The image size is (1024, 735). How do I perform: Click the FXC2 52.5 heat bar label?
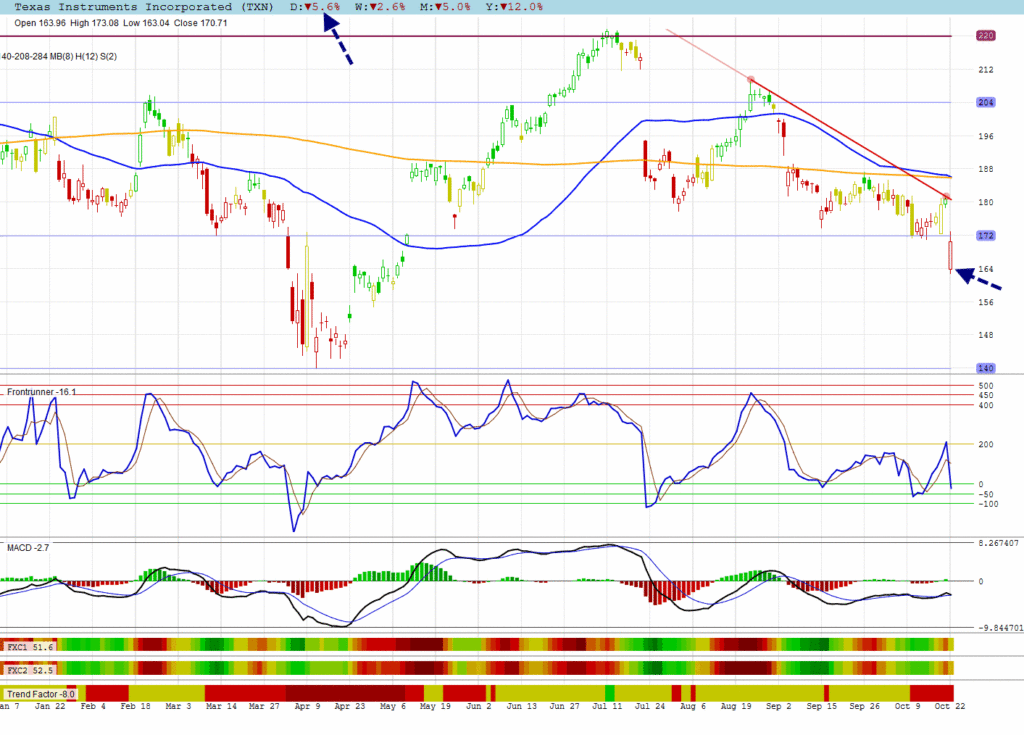[x=29, y=669]
